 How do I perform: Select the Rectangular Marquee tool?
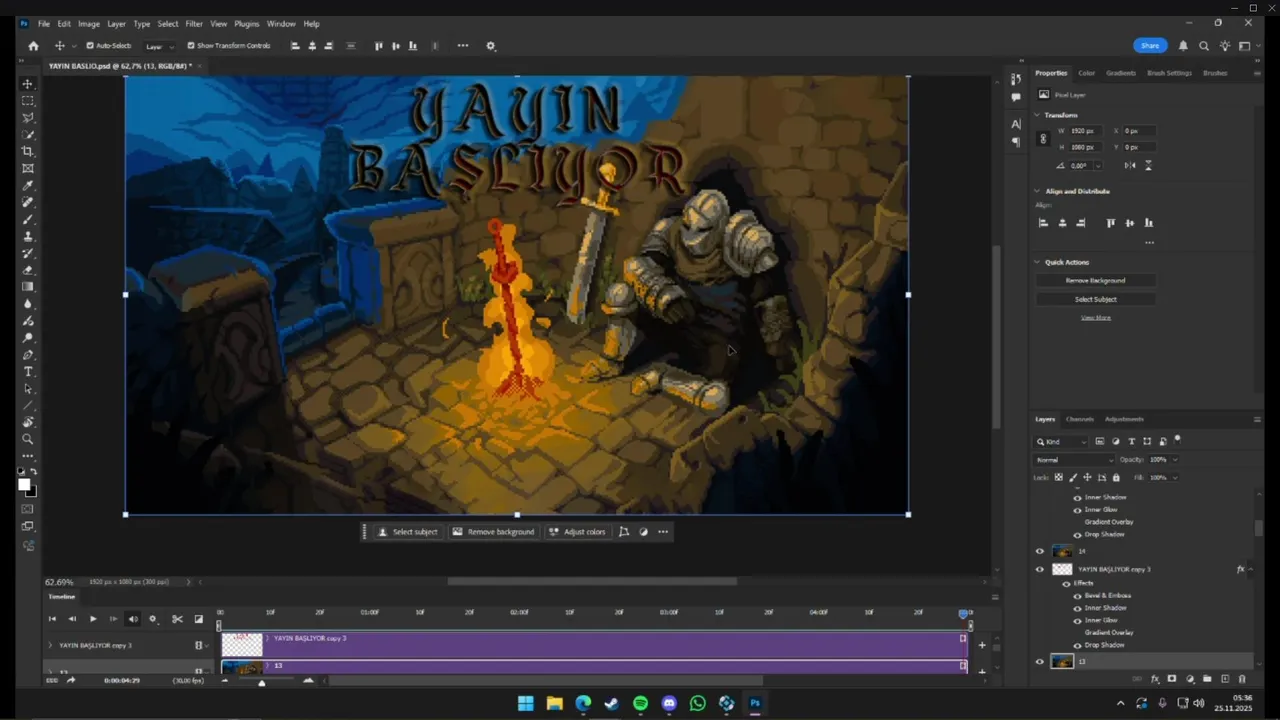click(x=28, y=101)
